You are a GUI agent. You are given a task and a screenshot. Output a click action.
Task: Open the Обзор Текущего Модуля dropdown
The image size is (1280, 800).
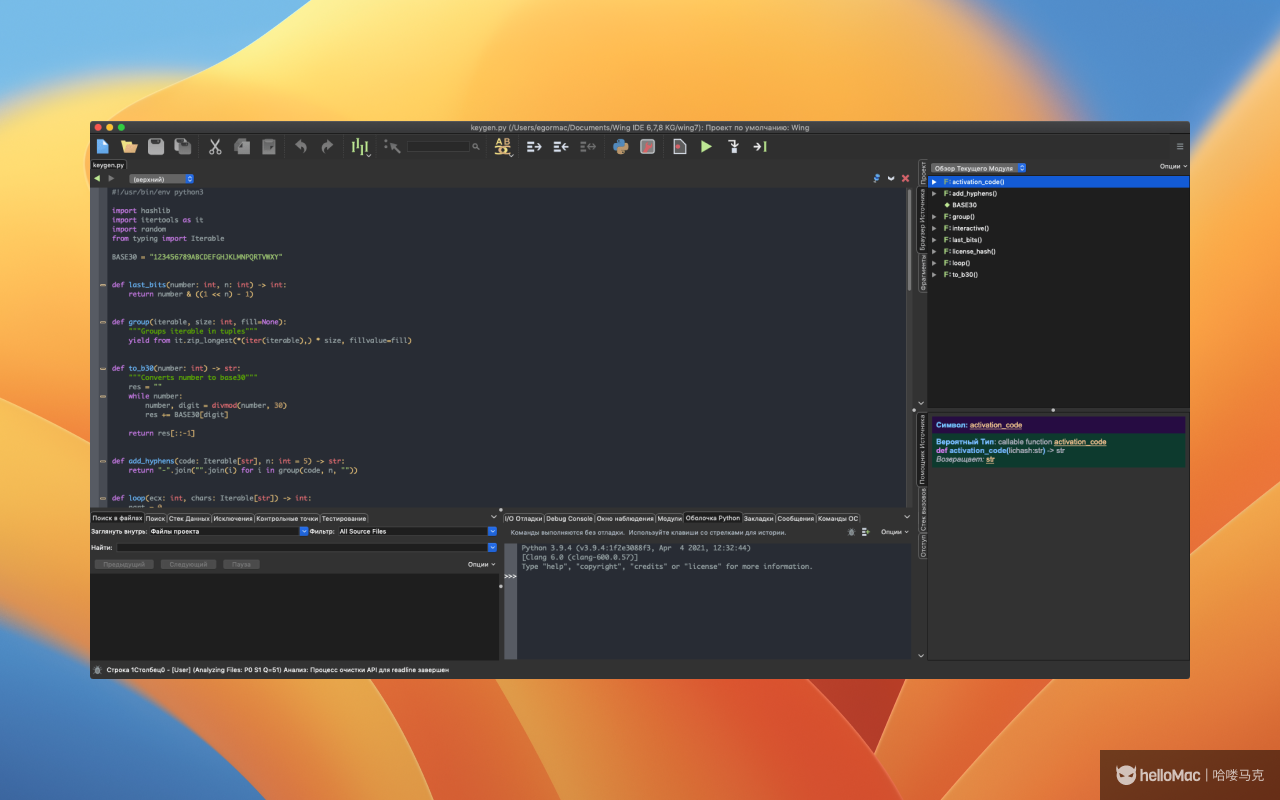[979, 168]
